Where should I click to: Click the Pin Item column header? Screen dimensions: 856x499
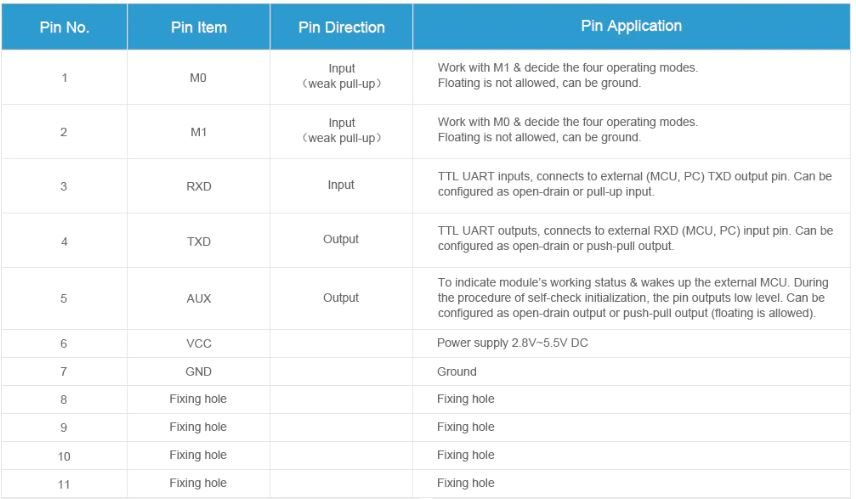tap(199, 27)
